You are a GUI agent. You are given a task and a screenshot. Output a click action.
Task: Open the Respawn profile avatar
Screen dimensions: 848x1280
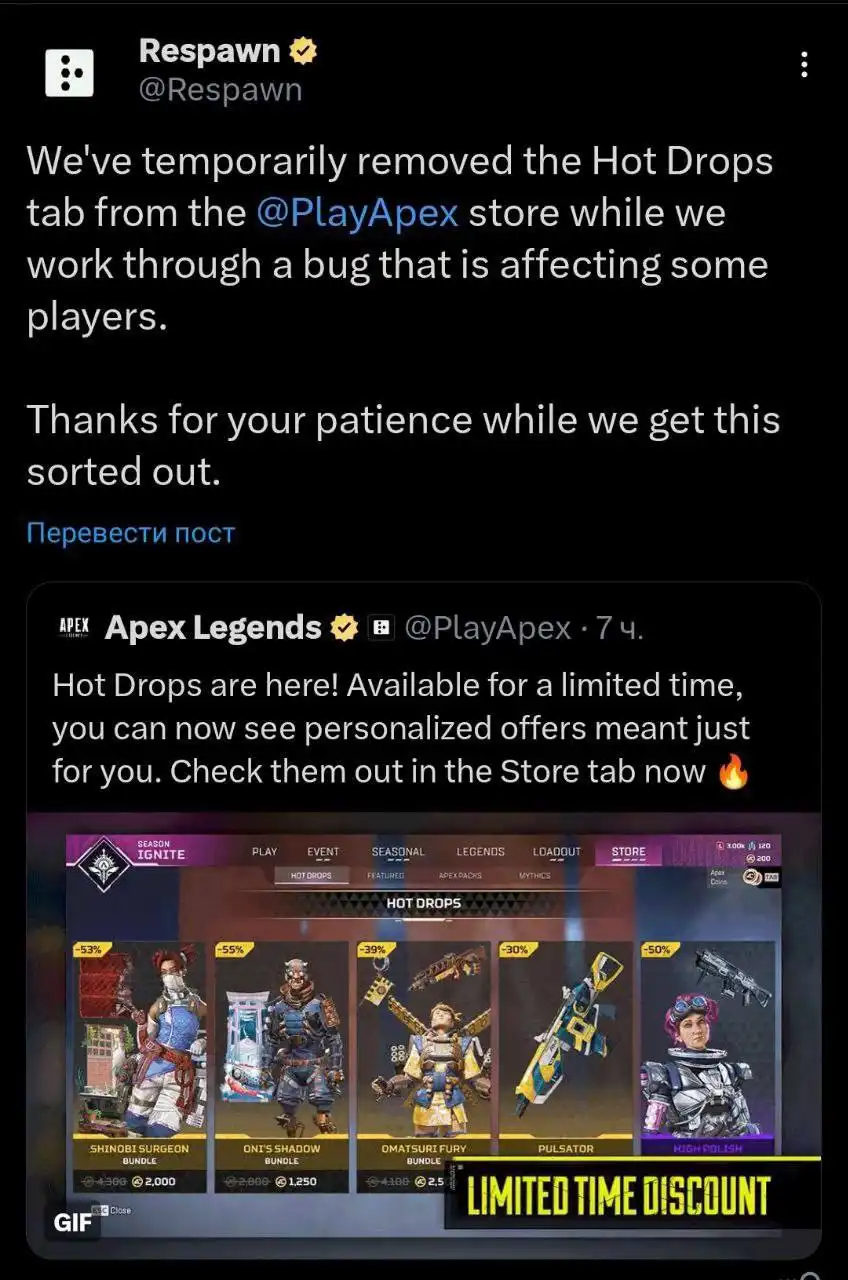point(70,72)
